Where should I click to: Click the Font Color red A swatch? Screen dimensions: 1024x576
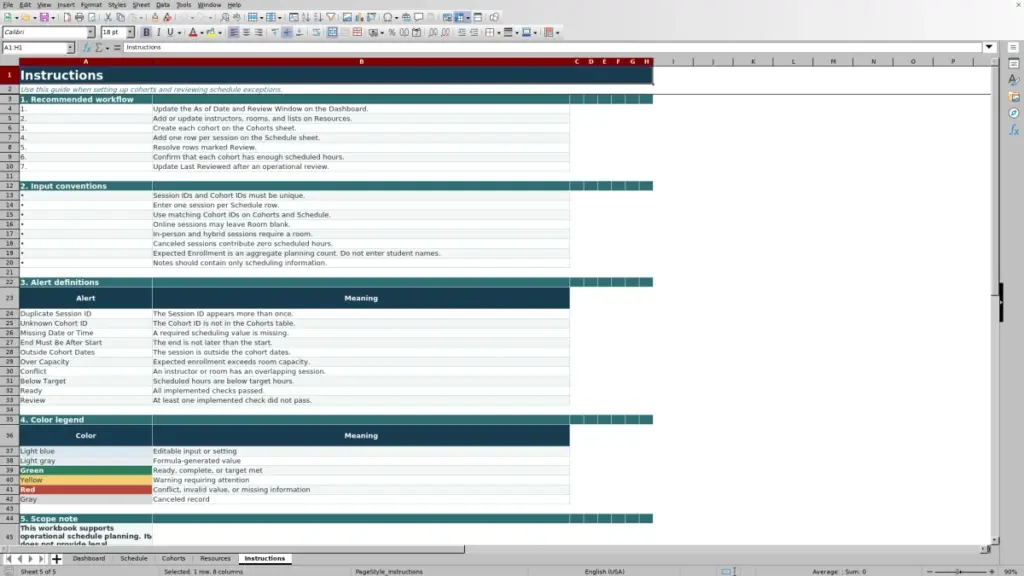pyautogui.click(x=193, y=32)
